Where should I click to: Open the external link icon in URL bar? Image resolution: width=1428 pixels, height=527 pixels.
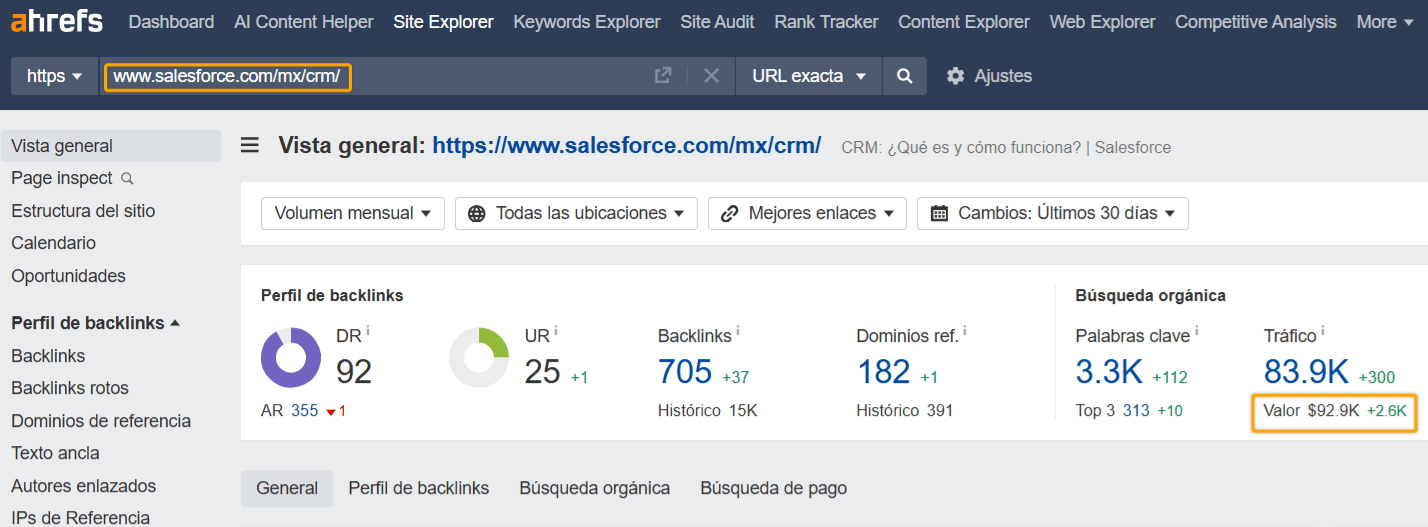662,76
